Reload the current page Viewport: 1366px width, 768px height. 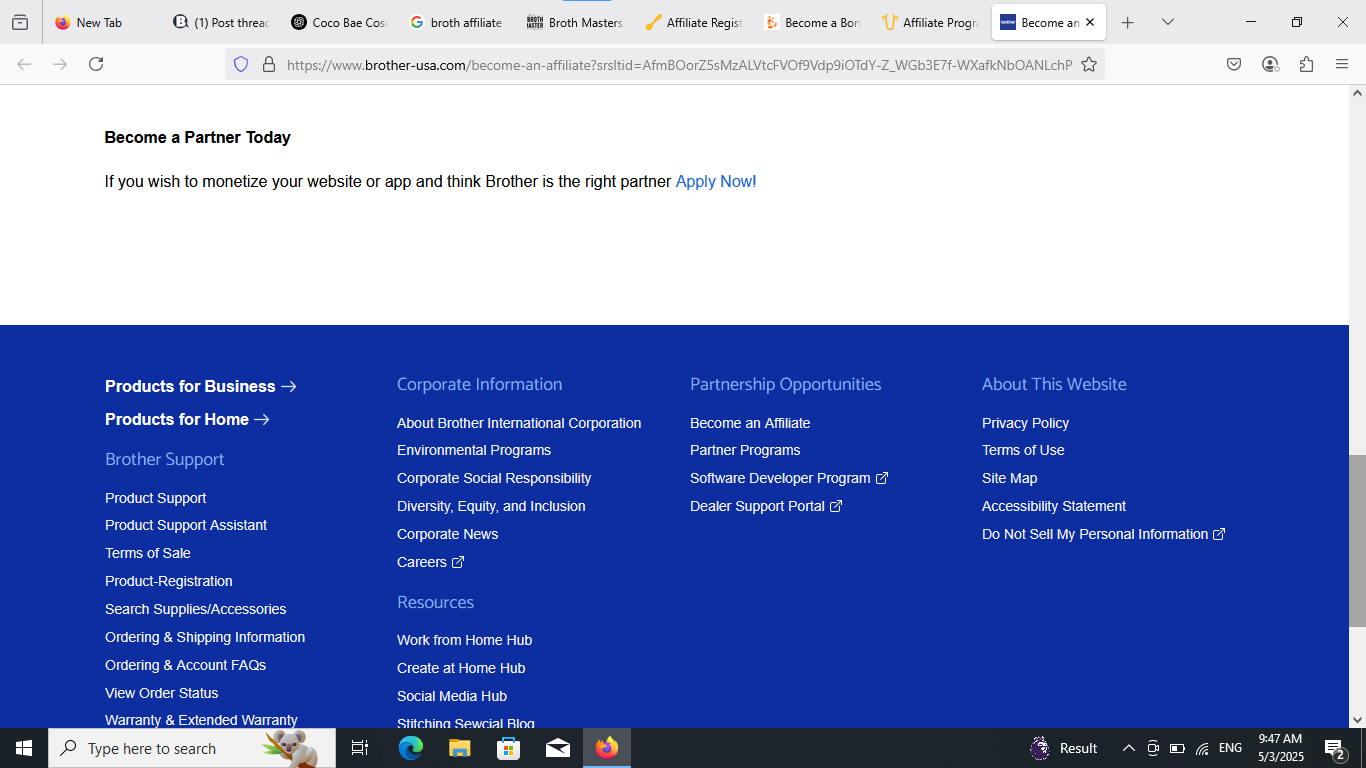point(96,64)
